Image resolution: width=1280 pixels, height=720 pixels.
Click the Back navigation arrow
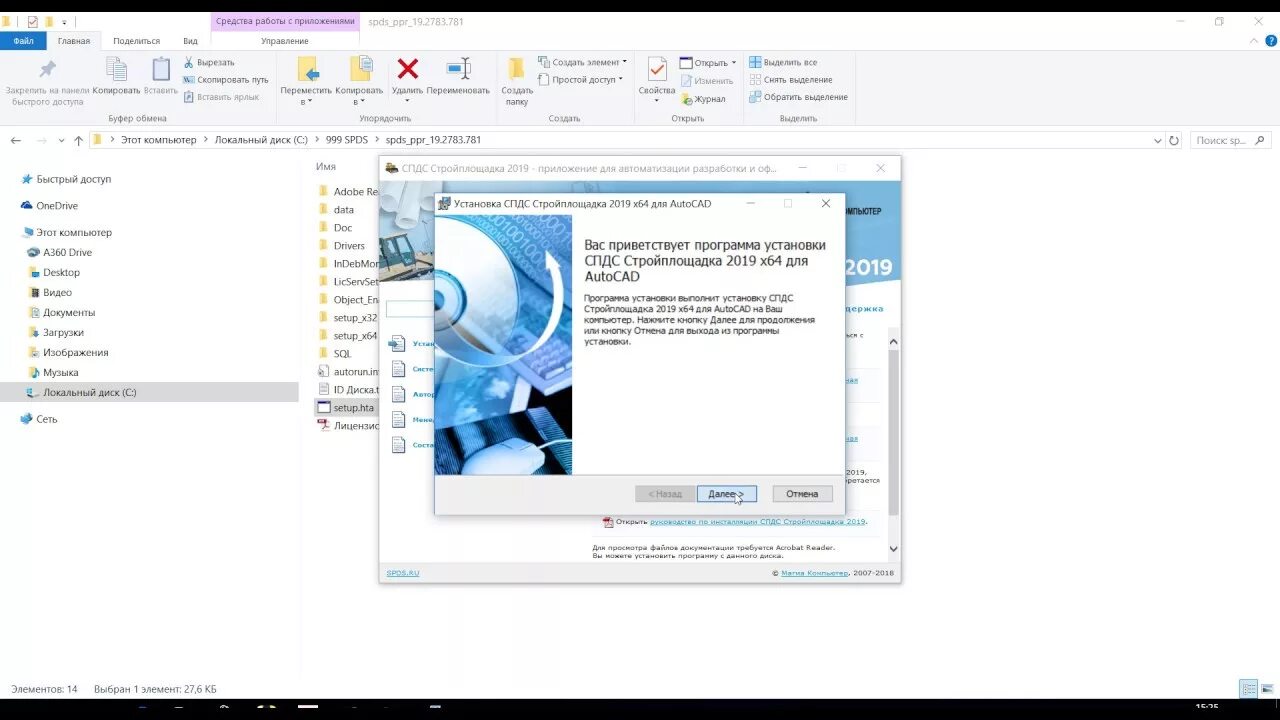tap(16, 141)
